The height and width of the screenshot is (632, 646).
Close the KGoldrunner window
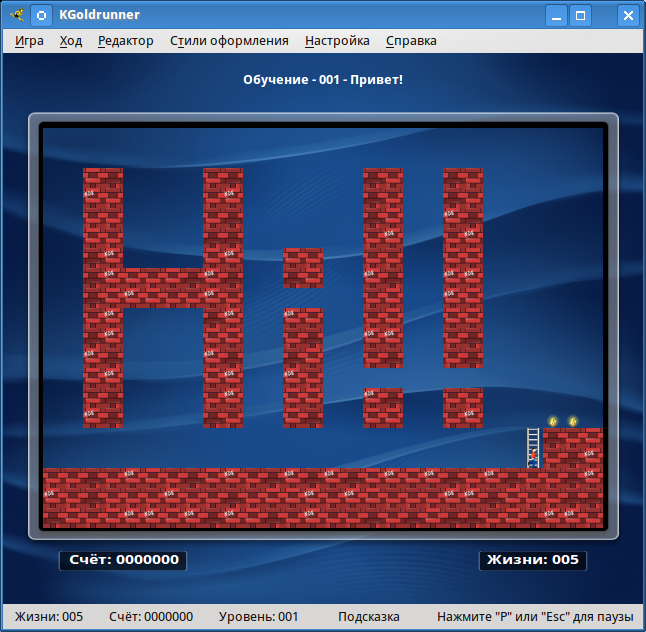coord(628,16)
